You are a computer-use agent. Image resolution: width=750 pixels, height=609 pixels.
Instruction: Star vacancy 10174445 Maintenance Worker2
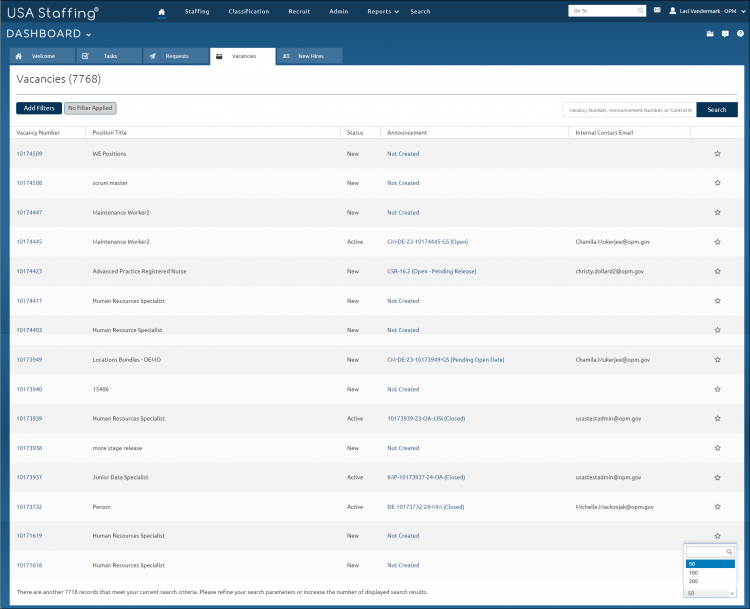717,242
